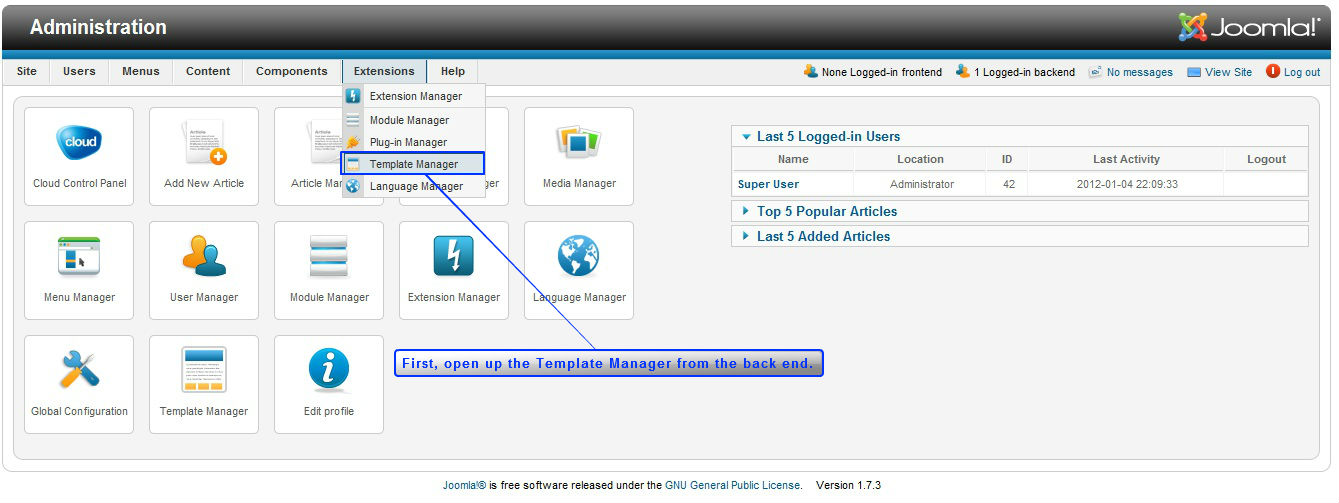Open the Menus menu
The height and width of the screenshot is (503, 1339).
coord(141,72)
